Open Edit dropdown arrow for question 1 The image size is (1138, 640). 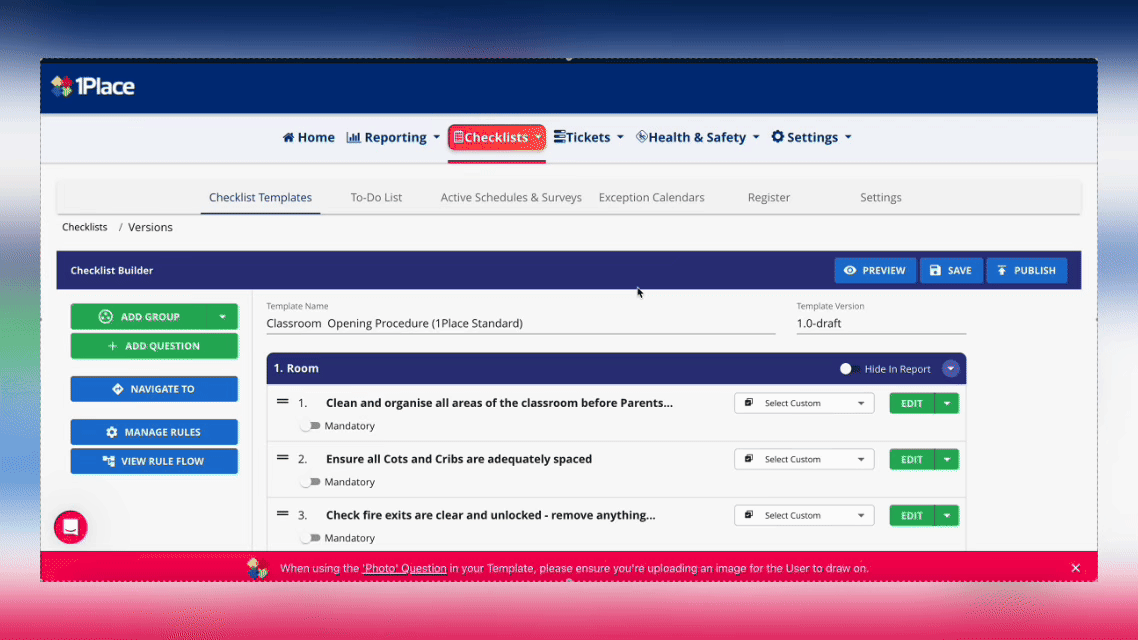click(x=946, y=403)
